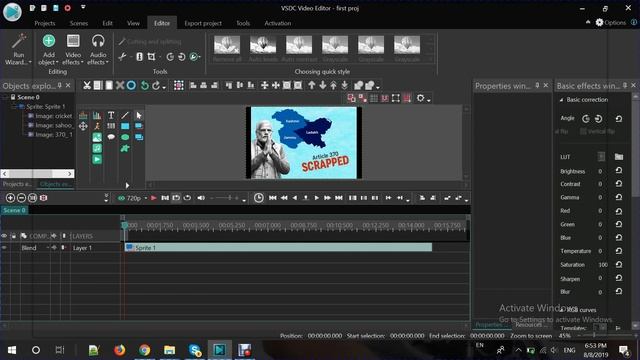640x360 pixels.
Task: Toggle visibility eye of Layer 1
Action: tap(4, 248)
